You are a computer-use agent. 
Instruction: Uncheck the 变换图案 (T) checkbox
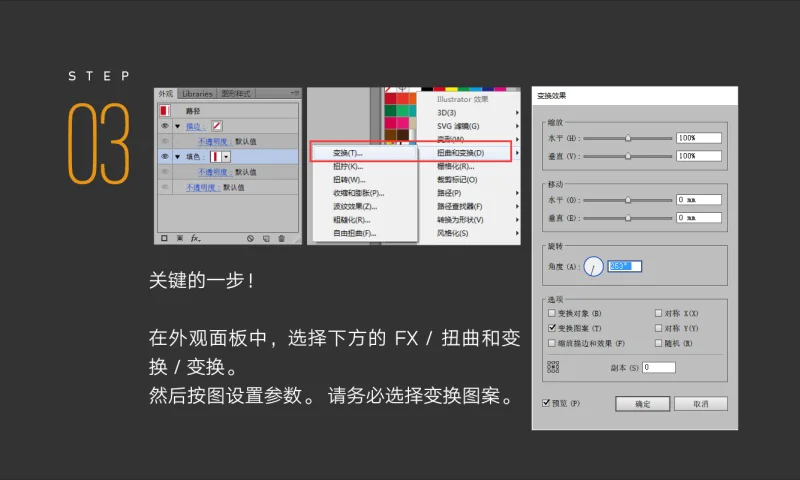[x=552, y=328]
